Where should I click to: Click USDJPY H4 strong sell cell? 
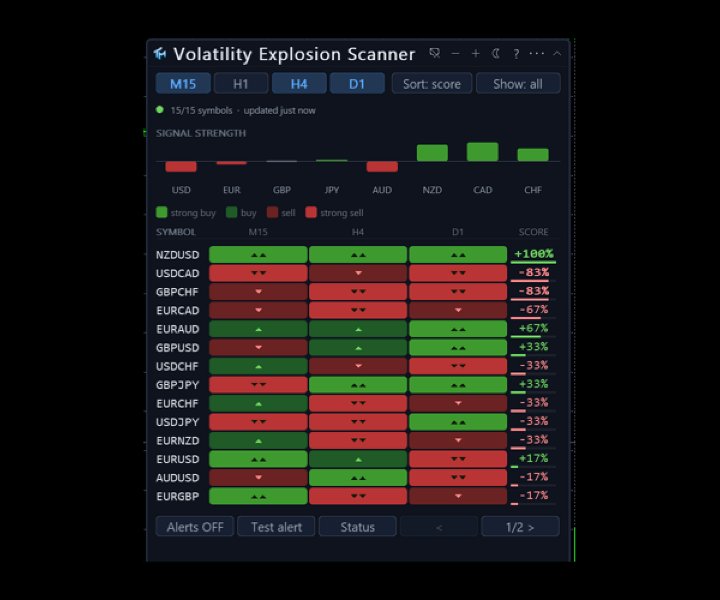tap(358, 422)
